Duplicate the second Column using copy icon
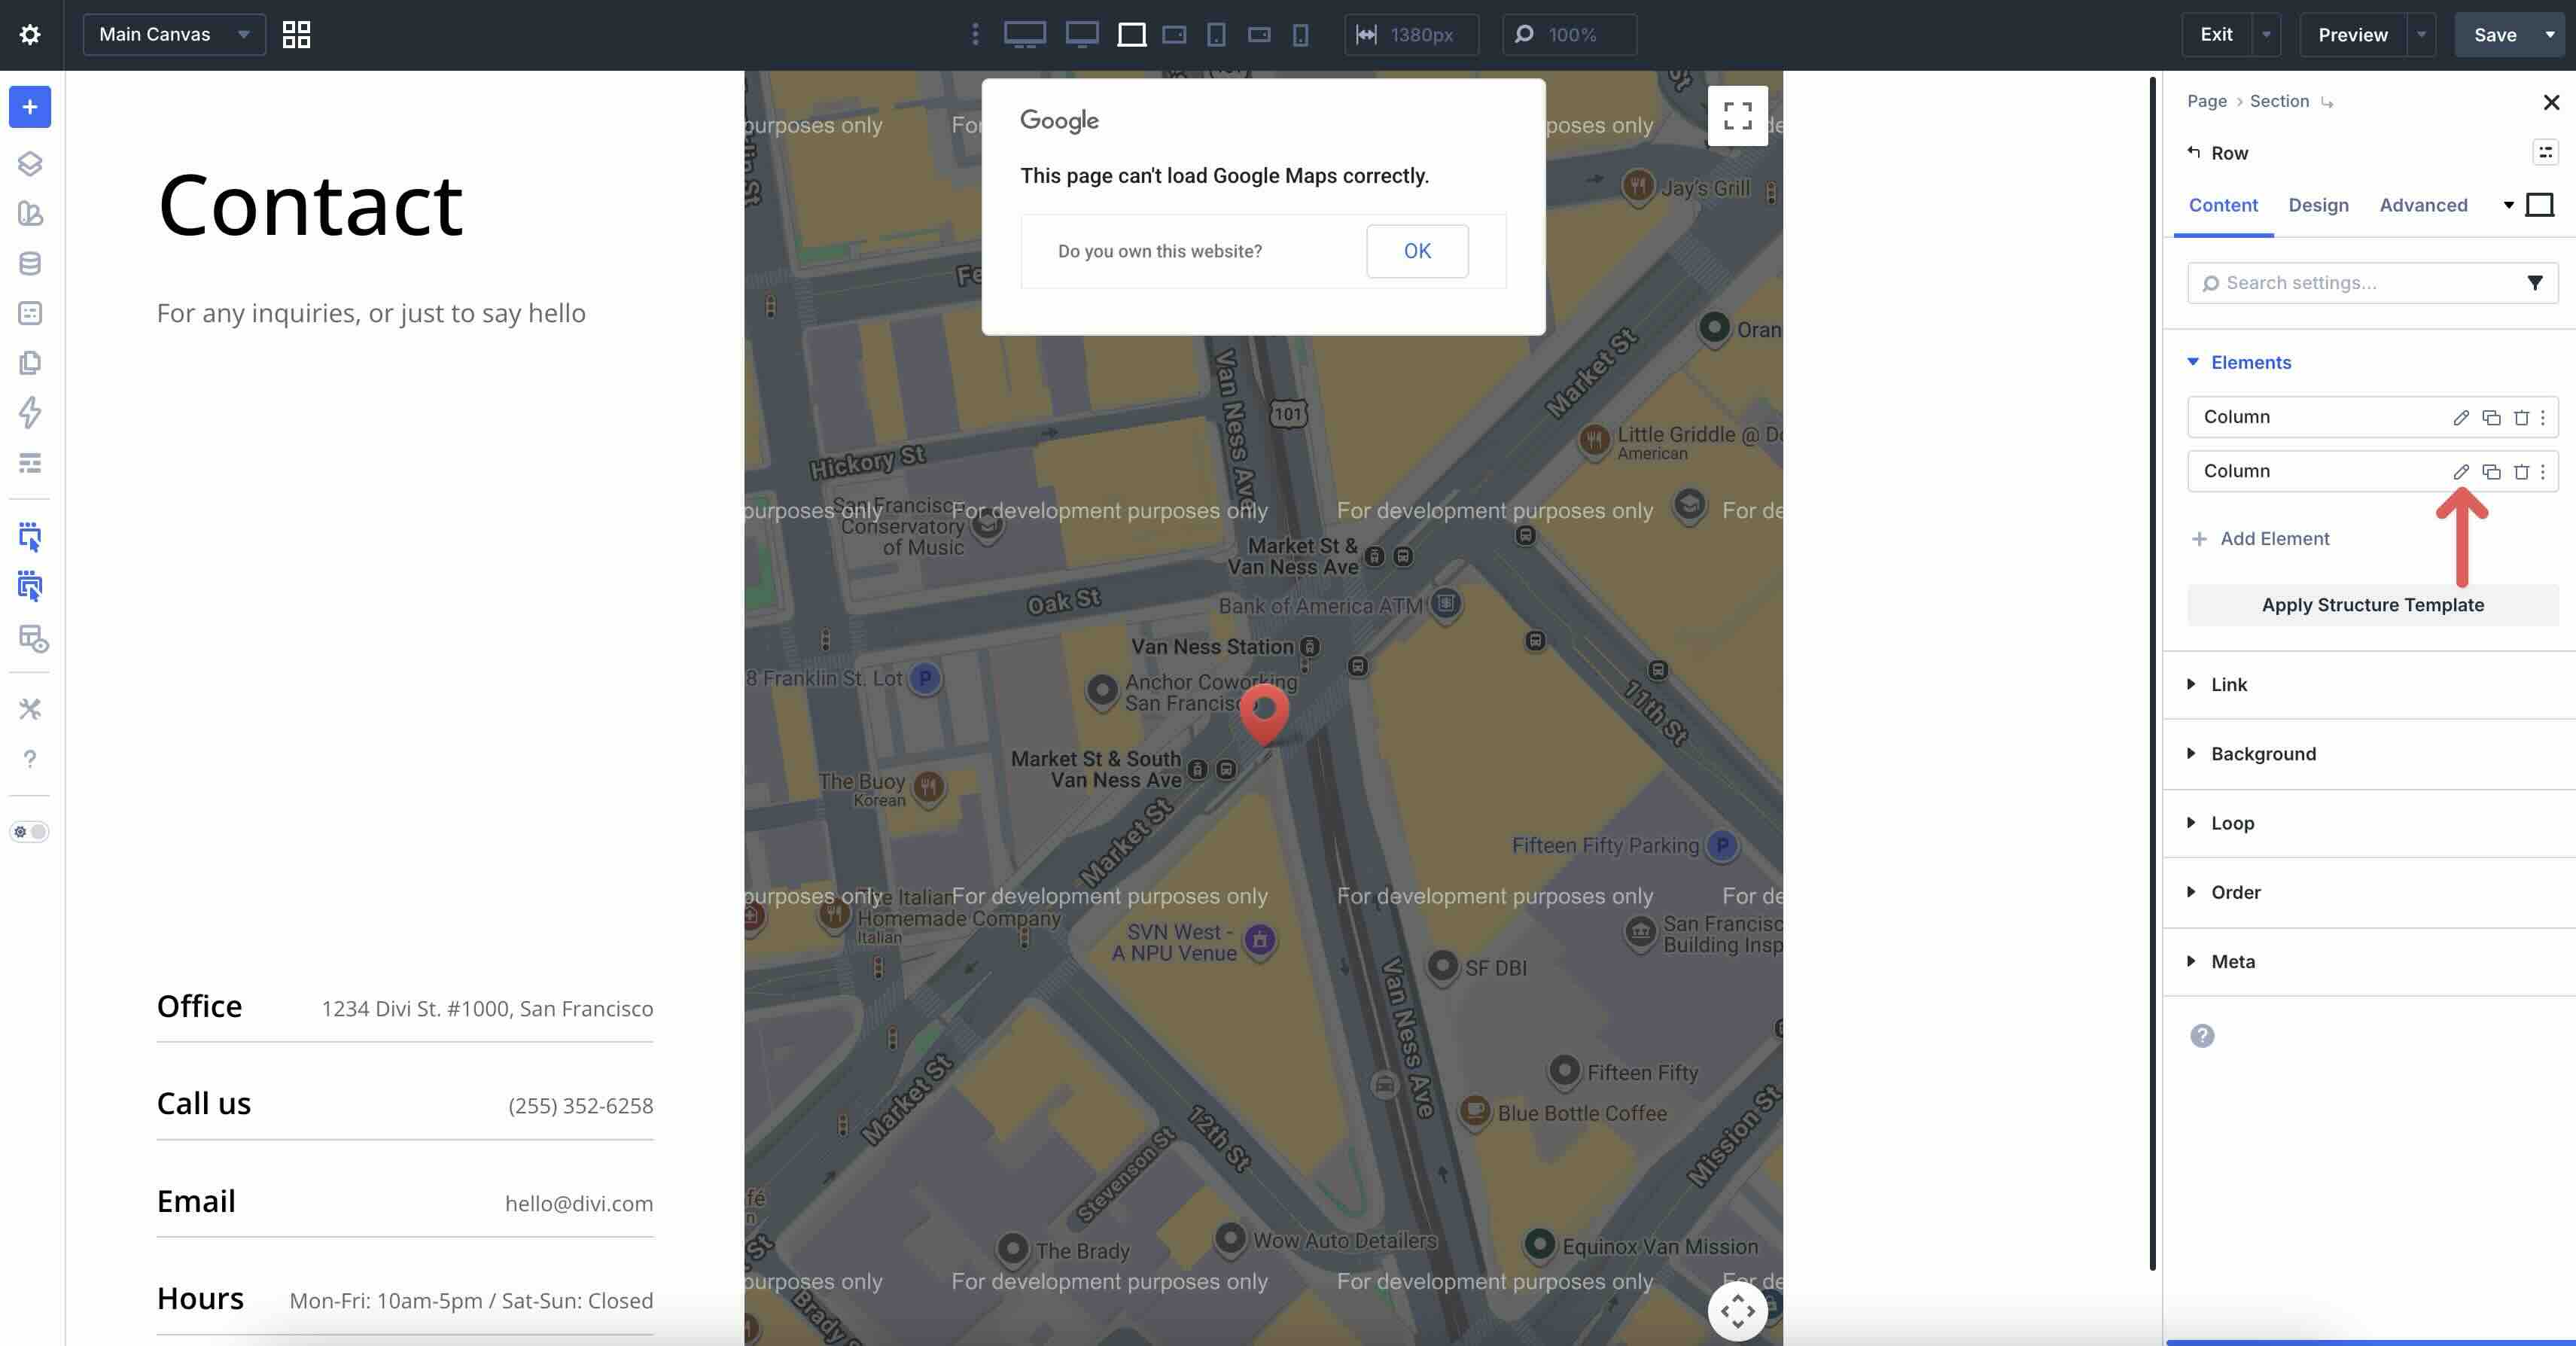 pos(2490,471)
